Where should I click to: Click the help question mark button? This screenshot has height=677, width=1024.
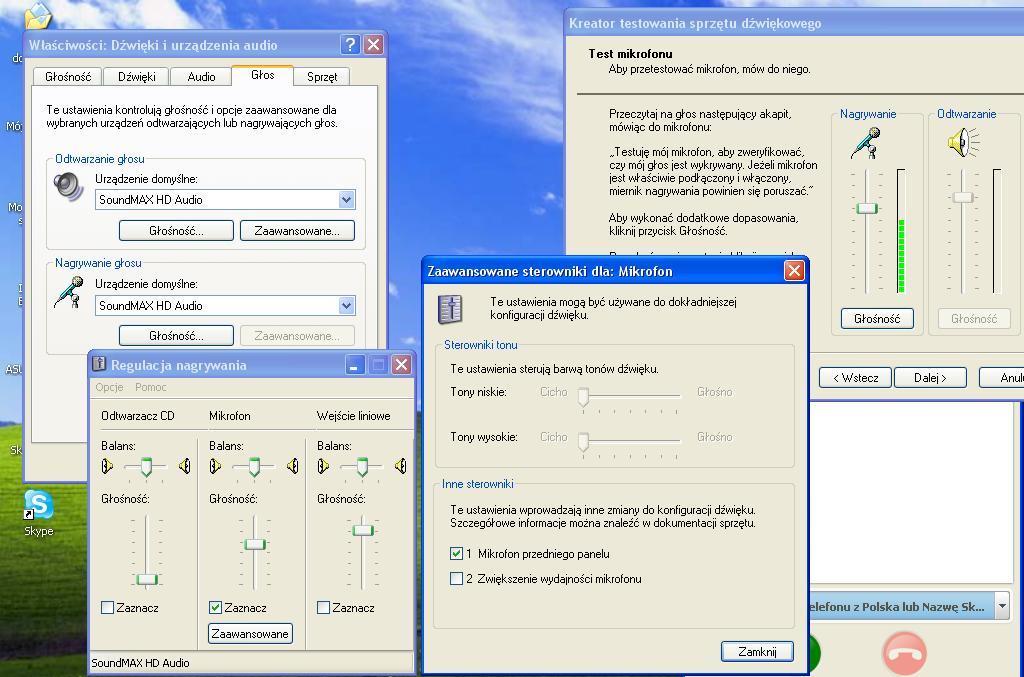coord(349,45)
